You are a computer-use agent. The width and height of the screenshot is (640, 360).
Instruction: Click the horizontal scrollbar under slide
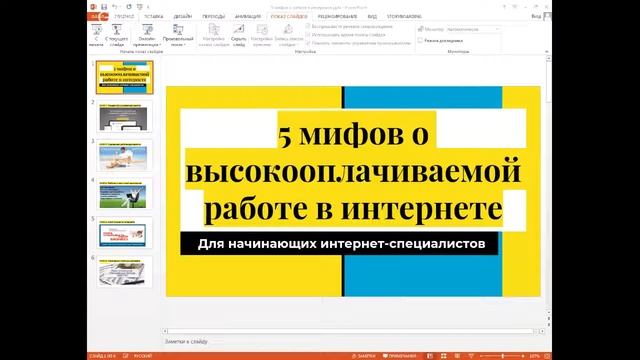pos(351,331)
